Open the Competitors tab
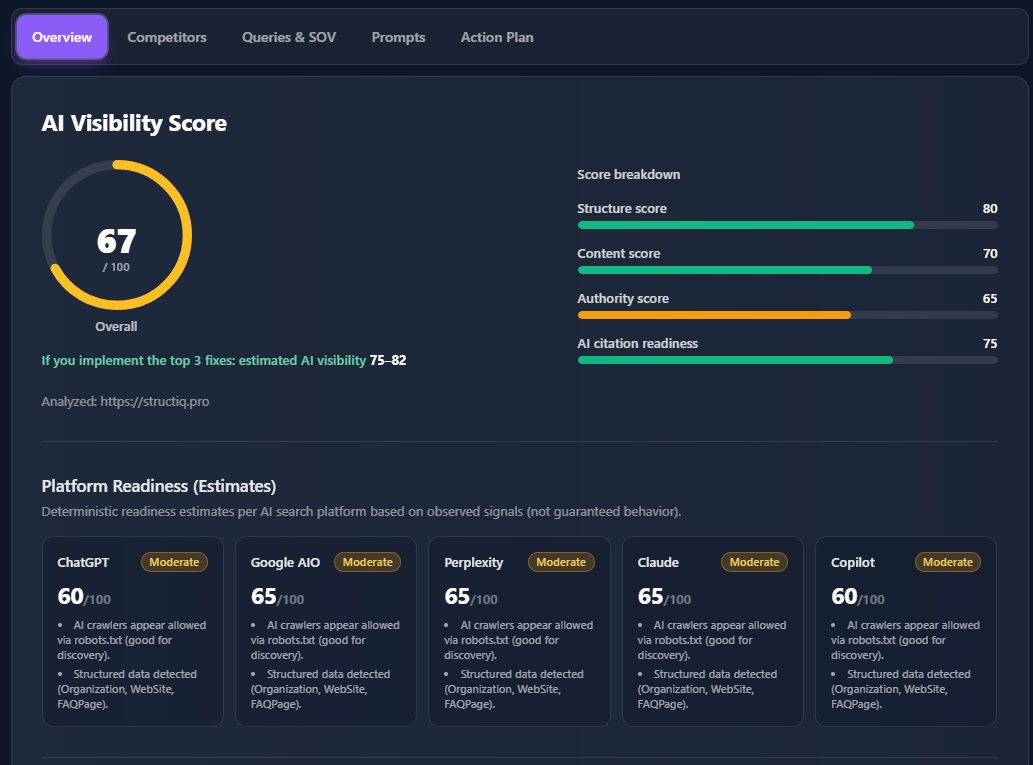This screenshot has height=765, width=1033. (167, 38)
